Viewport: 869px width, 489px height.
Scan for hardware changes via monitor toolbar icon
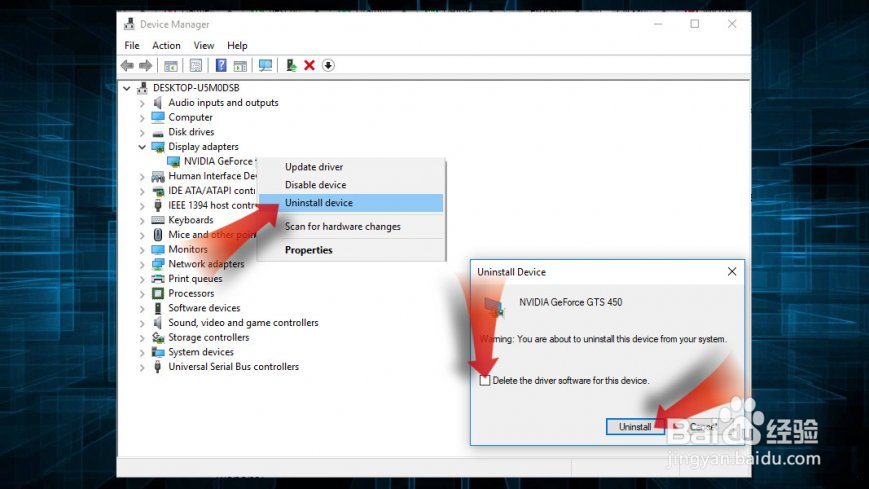[265, 65]
